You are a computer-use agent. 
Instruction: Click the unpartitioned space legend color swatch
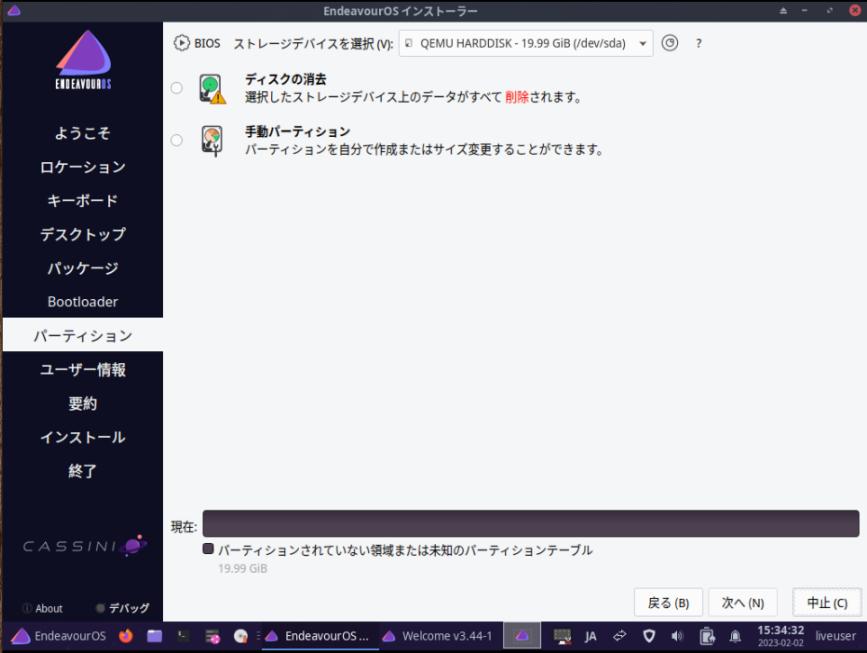pos(208,548)
